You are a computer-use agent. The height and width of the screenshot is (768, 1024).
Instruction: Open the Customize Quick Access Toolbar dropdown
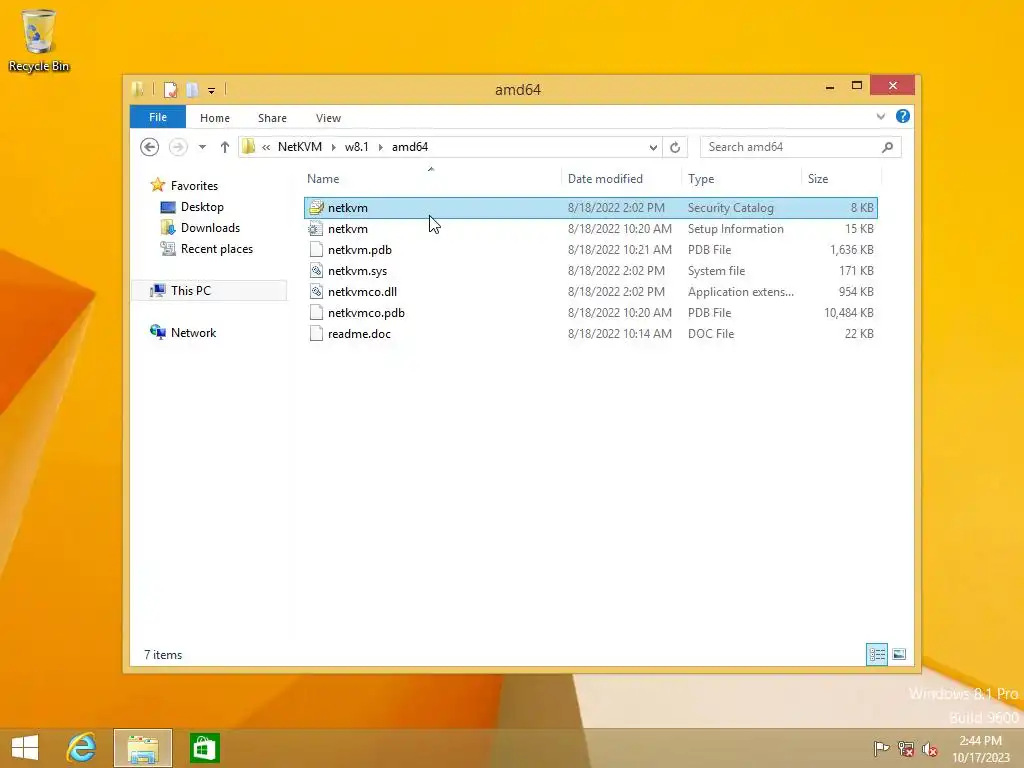(x=212, y=90)
